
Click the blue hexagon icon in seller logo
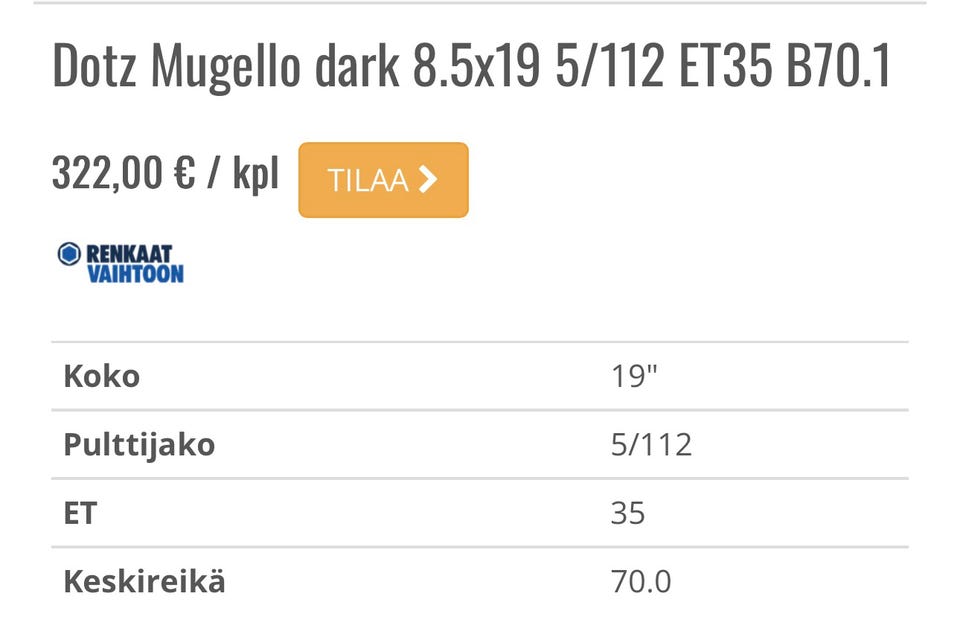[x=68, y=254]
